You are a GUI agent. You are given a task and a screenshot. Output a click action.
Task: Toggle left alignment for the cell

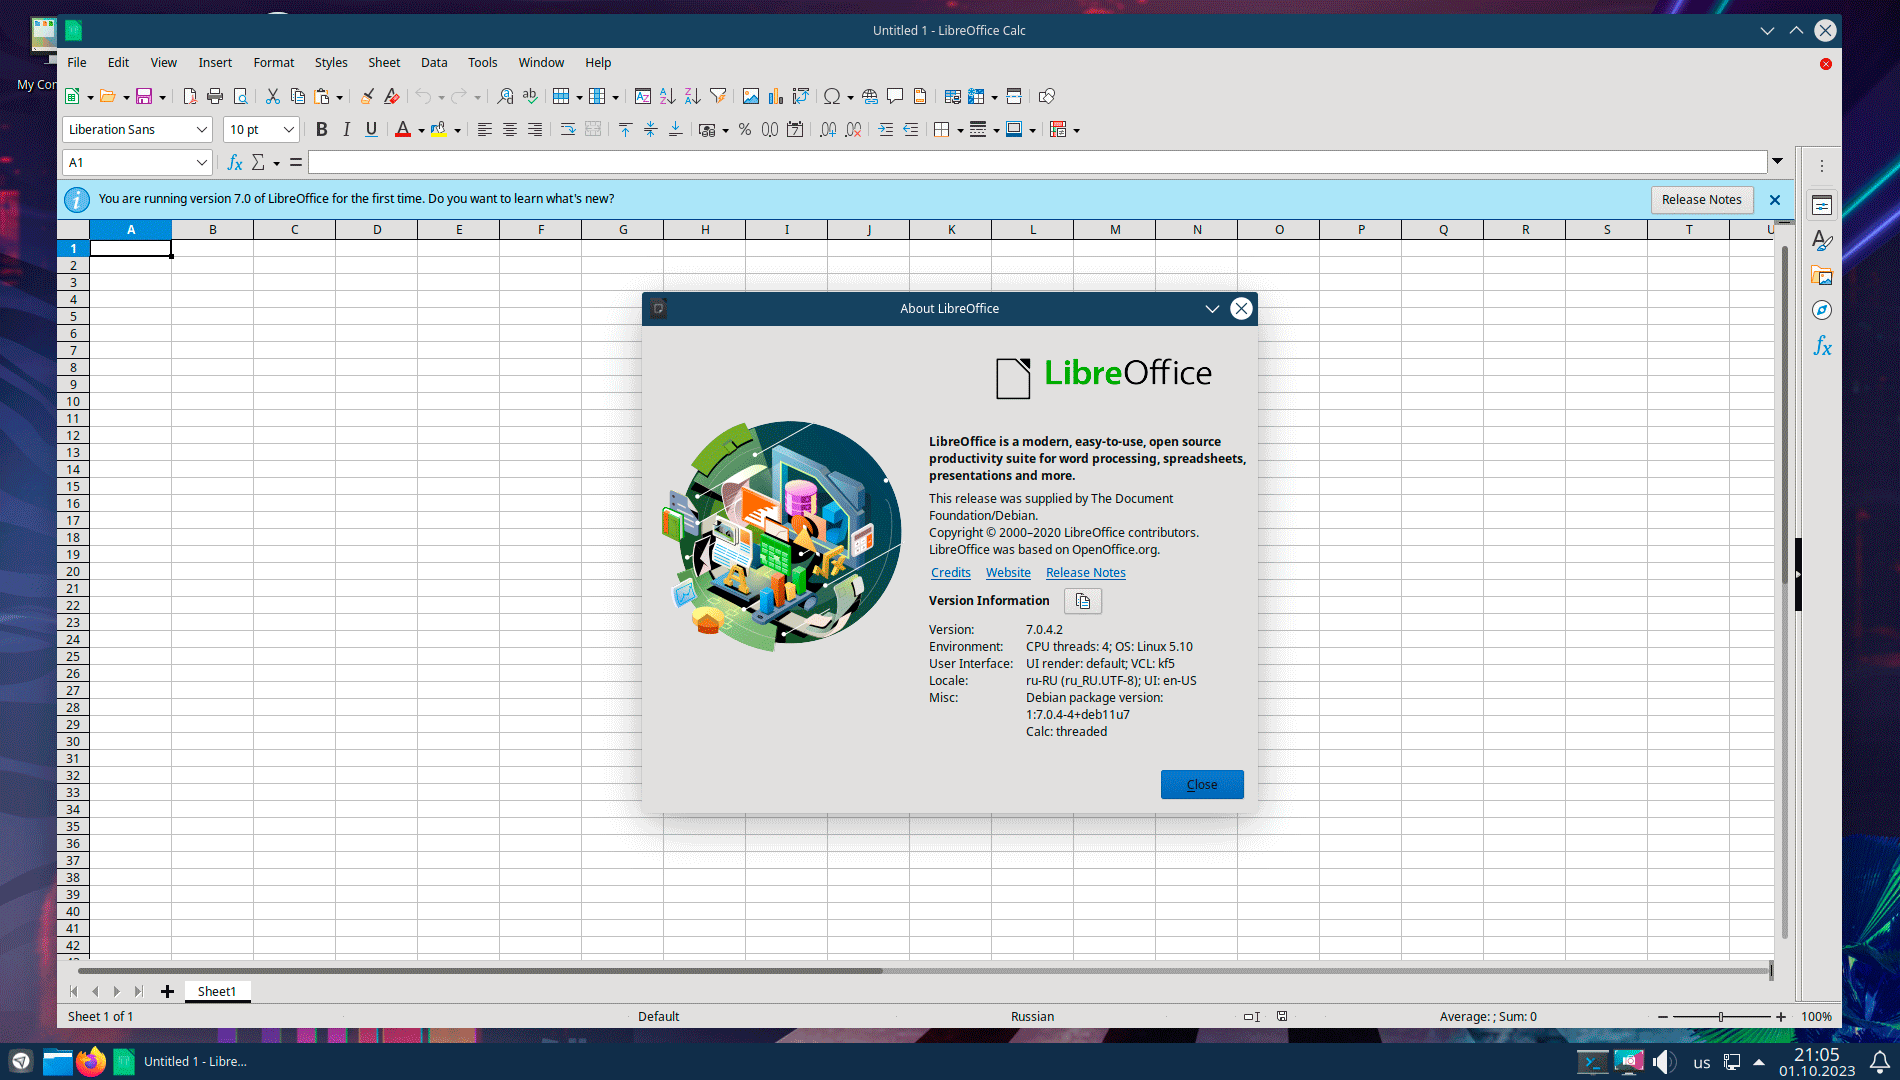[x=484, y=129]
